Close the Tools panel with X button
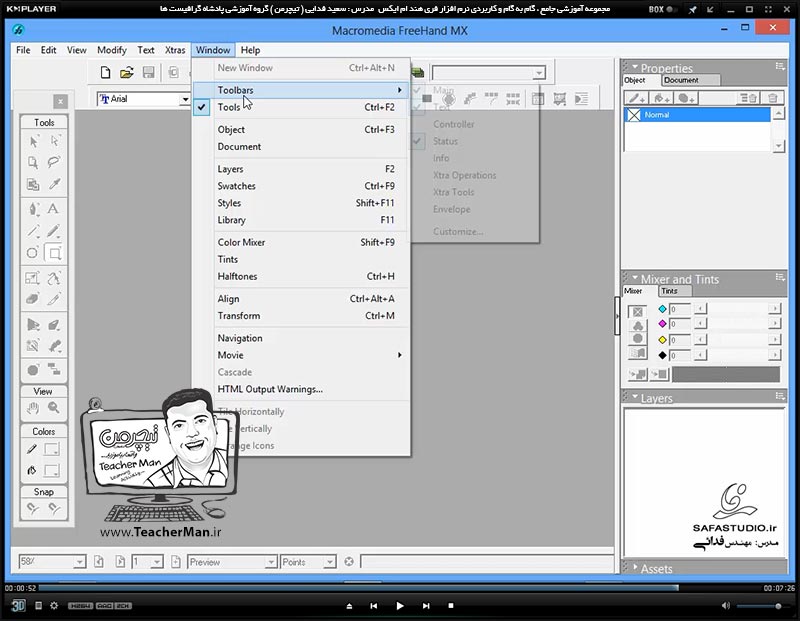 pyautogui.click(x=60, y=102)
